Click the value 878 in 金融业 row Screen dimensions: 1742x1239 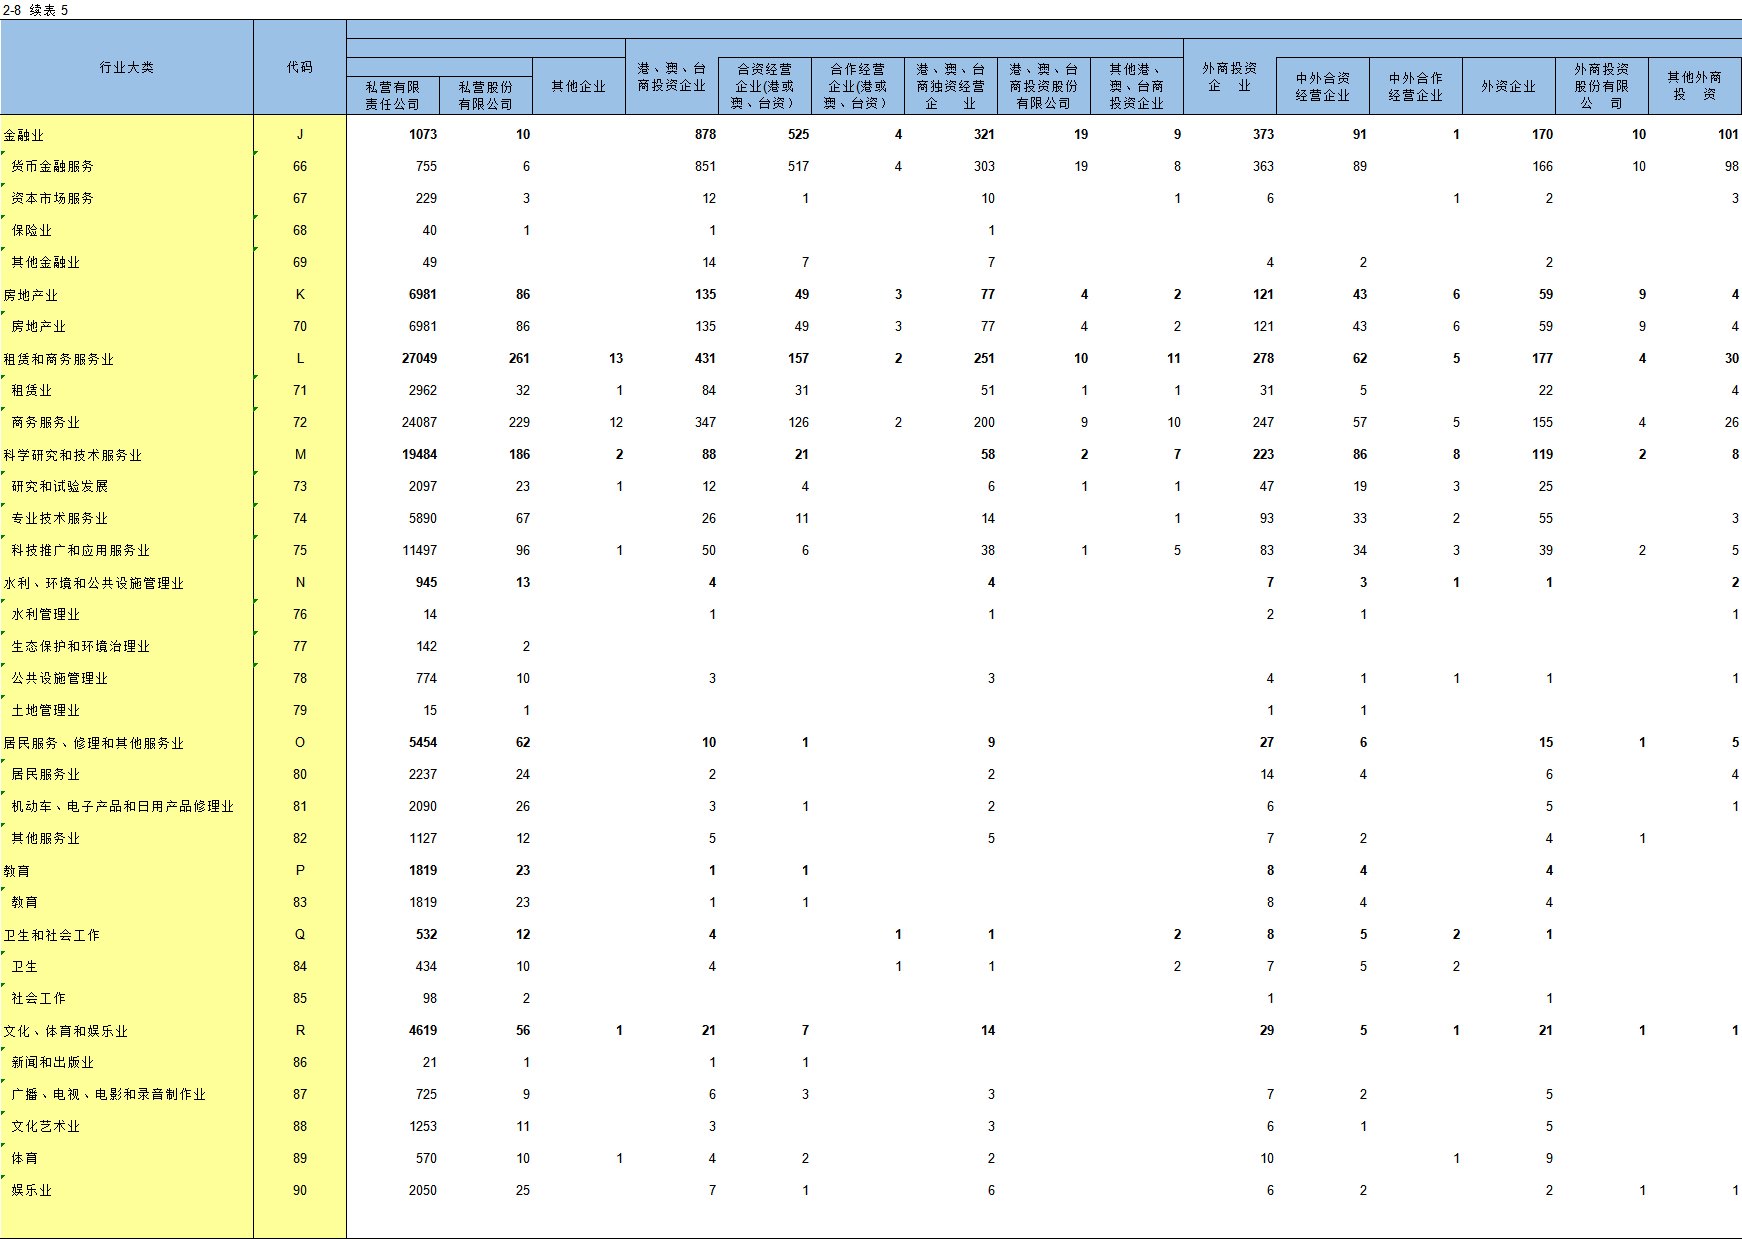click(706, 134)
